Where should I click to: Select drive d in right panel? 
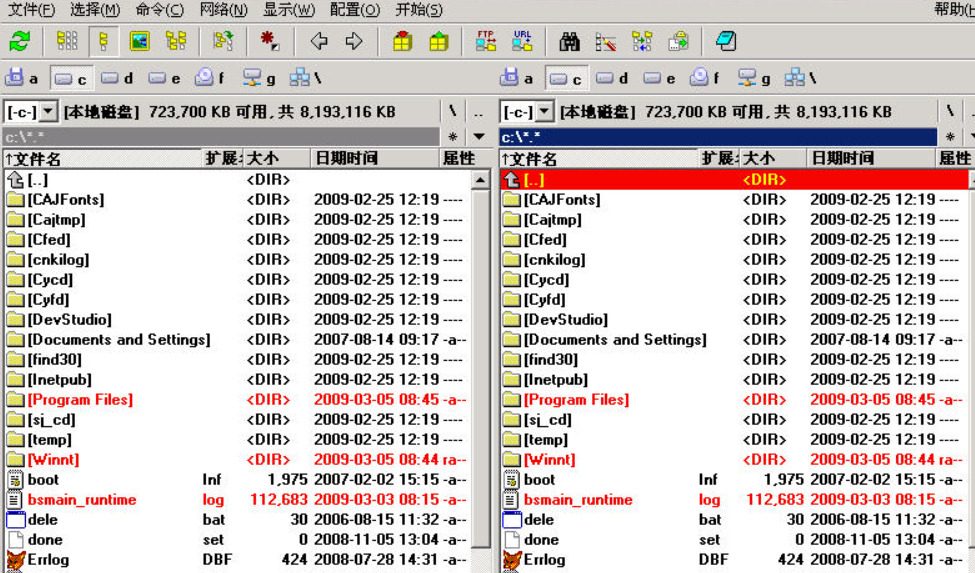point(612,78)
